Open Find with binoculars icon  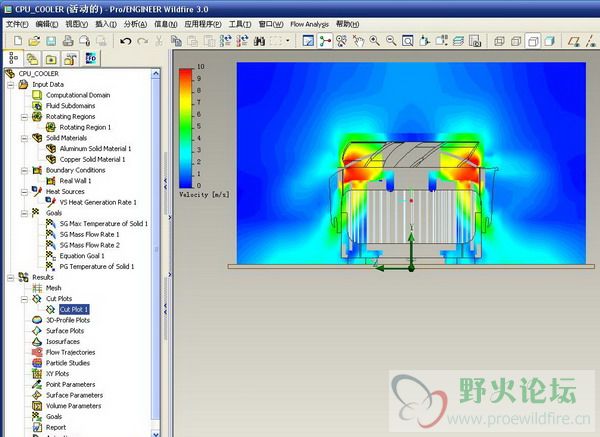tap(259, 41)
